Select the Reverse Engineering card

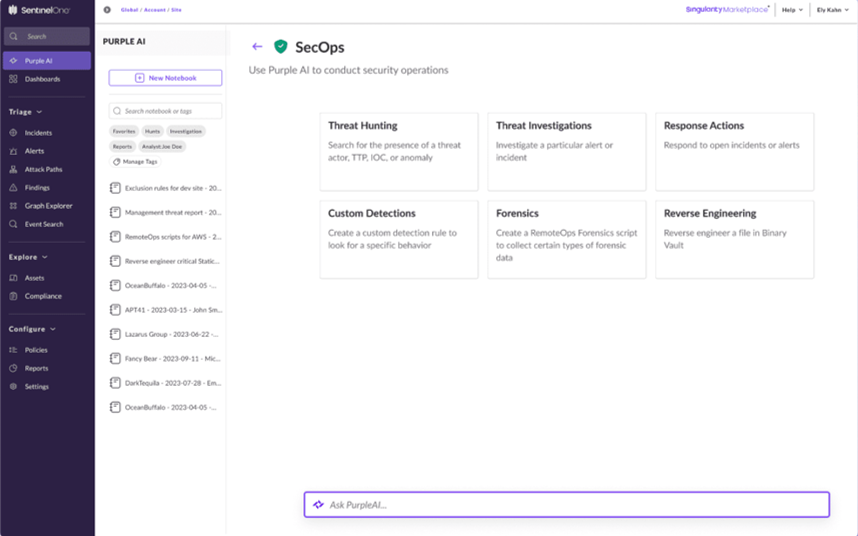pyautogui.click(x=734, y=240)
